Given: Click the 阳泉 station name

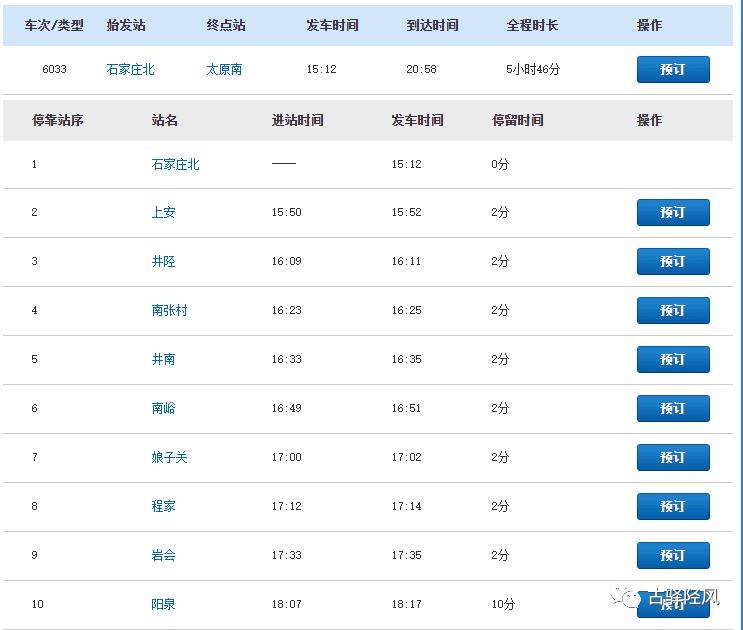Looking at the screenshot, I should (163, 605).
